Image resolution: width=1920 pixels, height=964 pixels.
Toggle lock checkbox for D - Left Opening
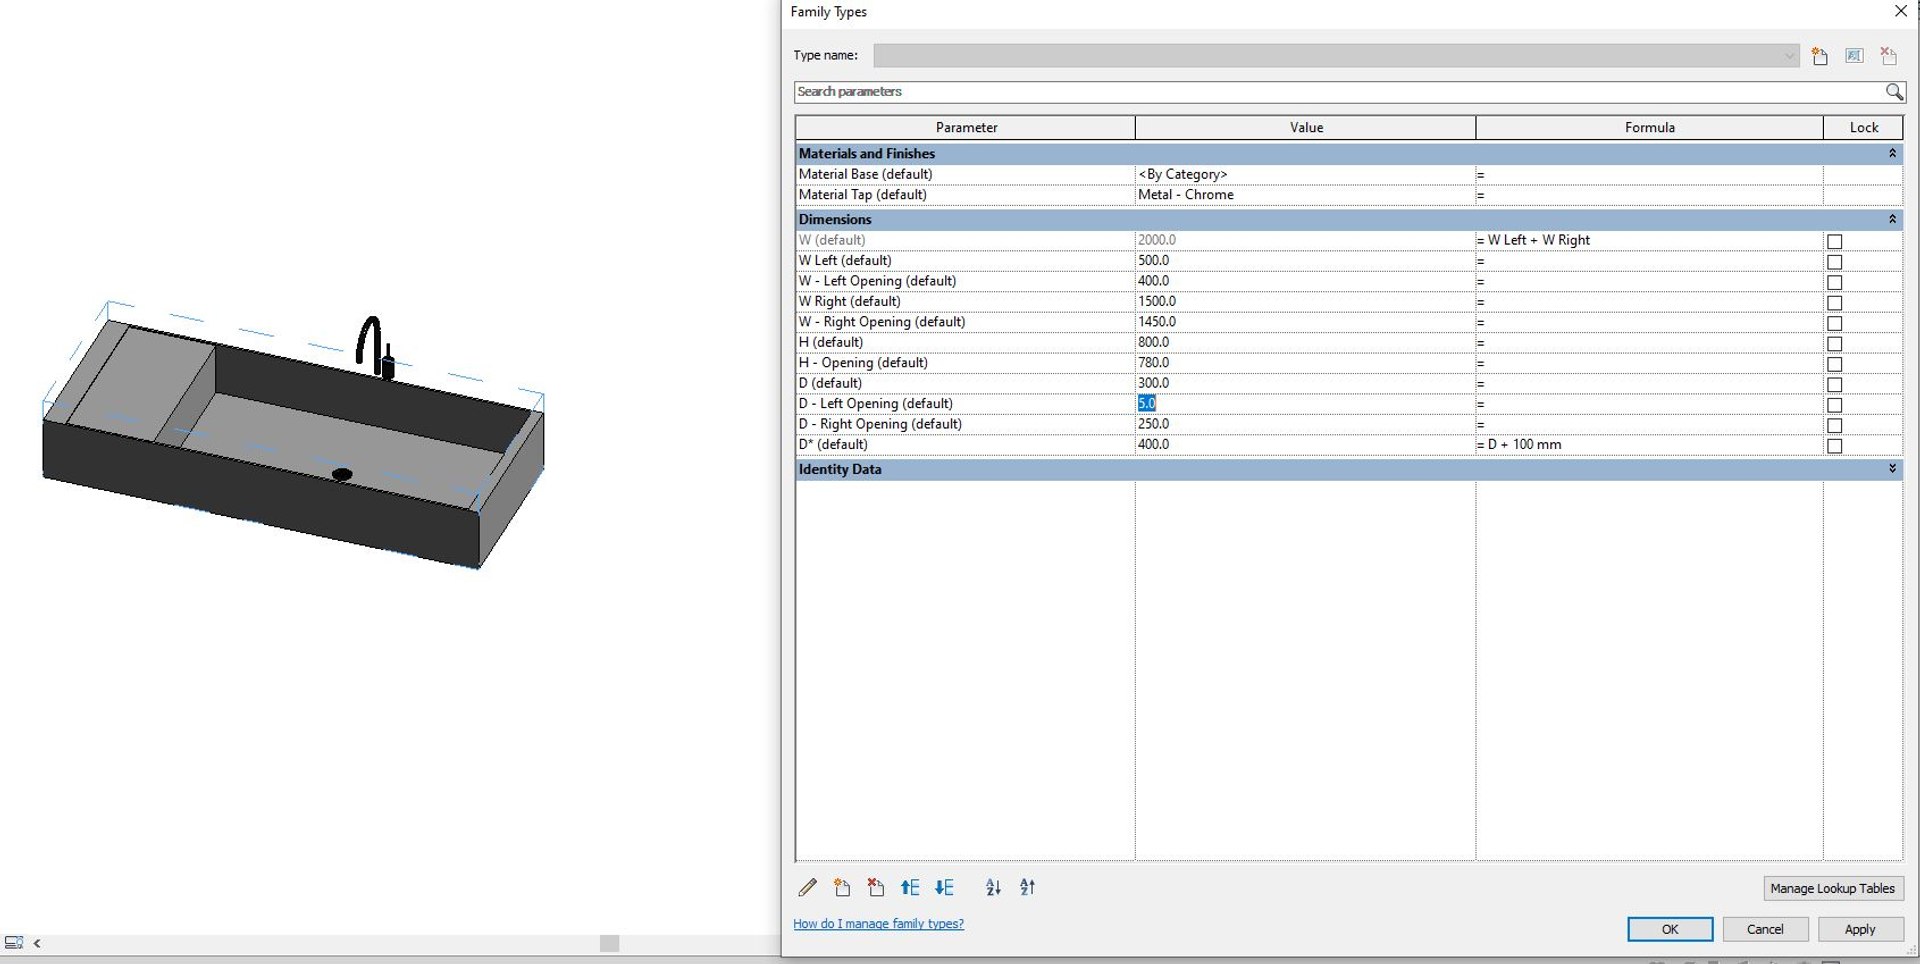[1834, 405]
